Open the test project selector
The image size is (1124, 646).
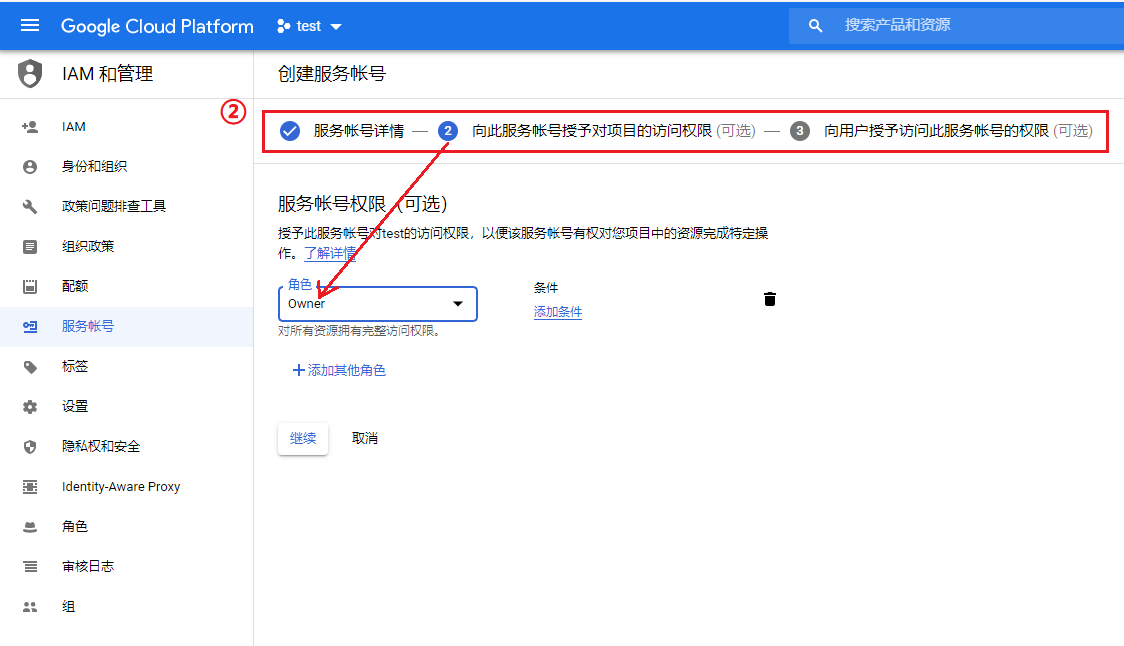(310, 26)
